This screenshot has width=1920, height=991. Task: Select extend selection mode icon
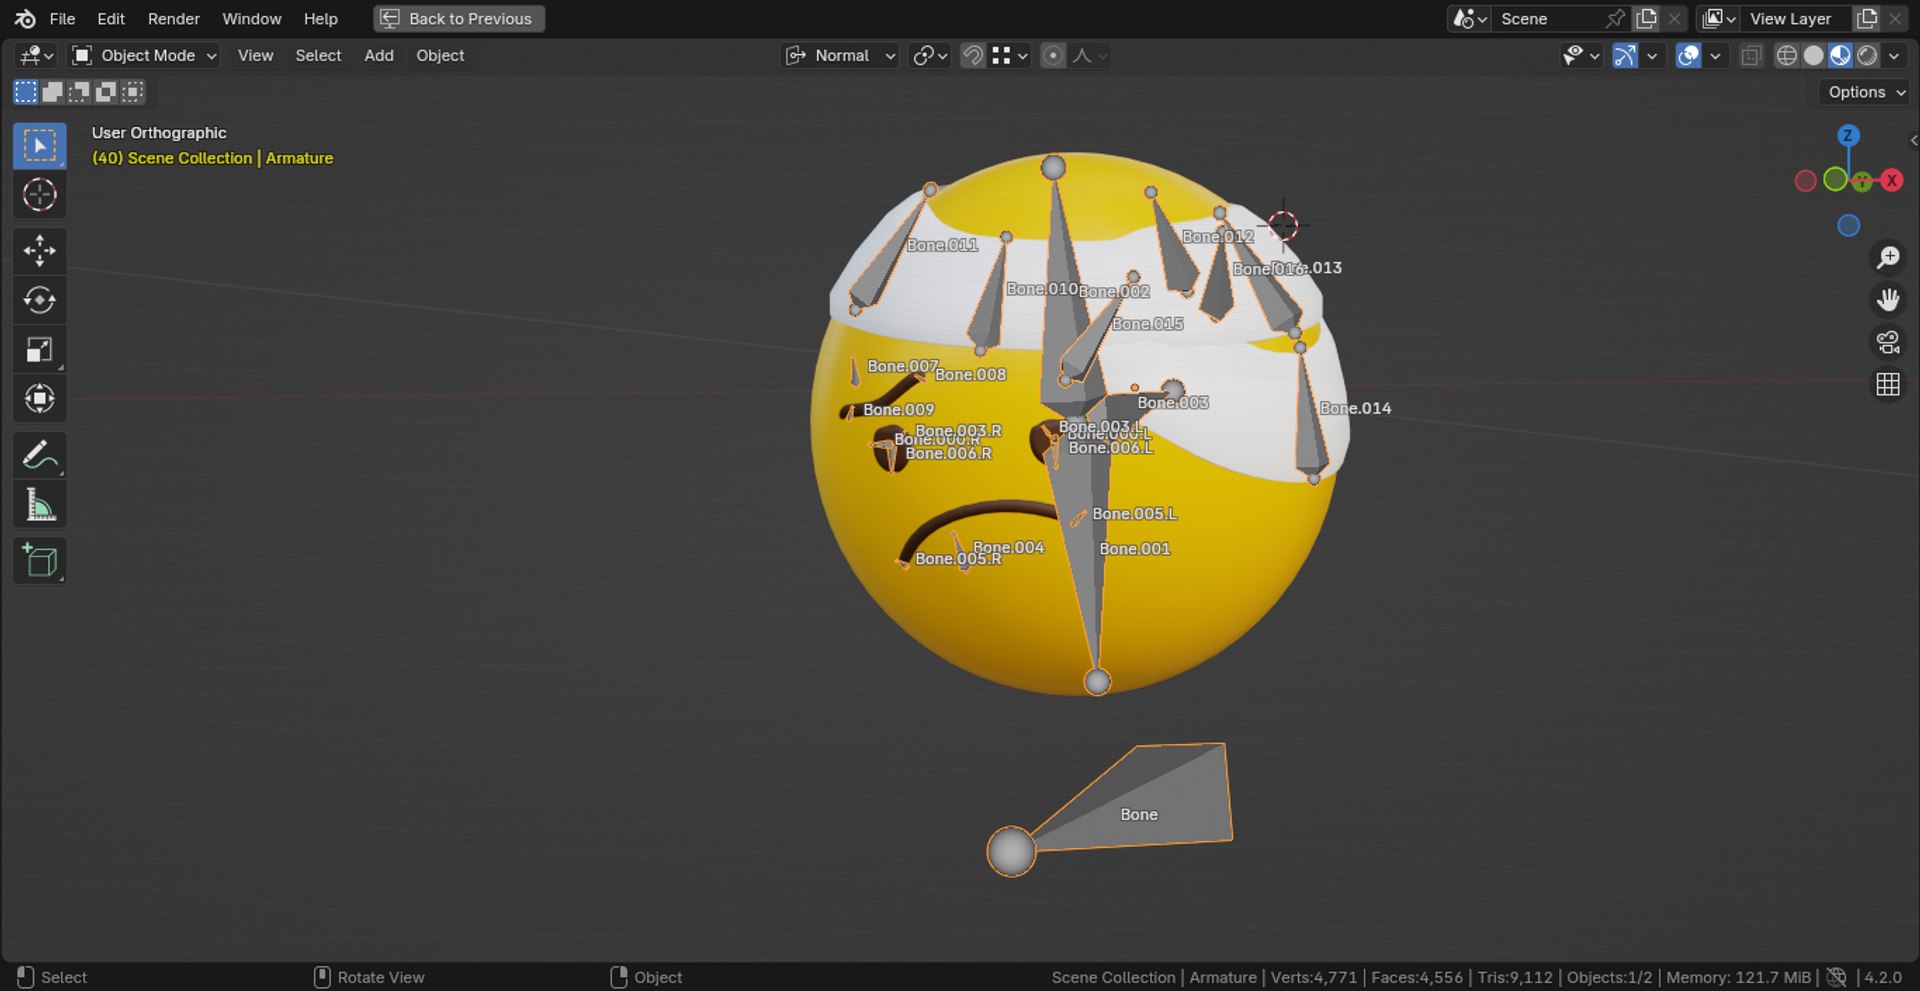[x=52, y=92]
